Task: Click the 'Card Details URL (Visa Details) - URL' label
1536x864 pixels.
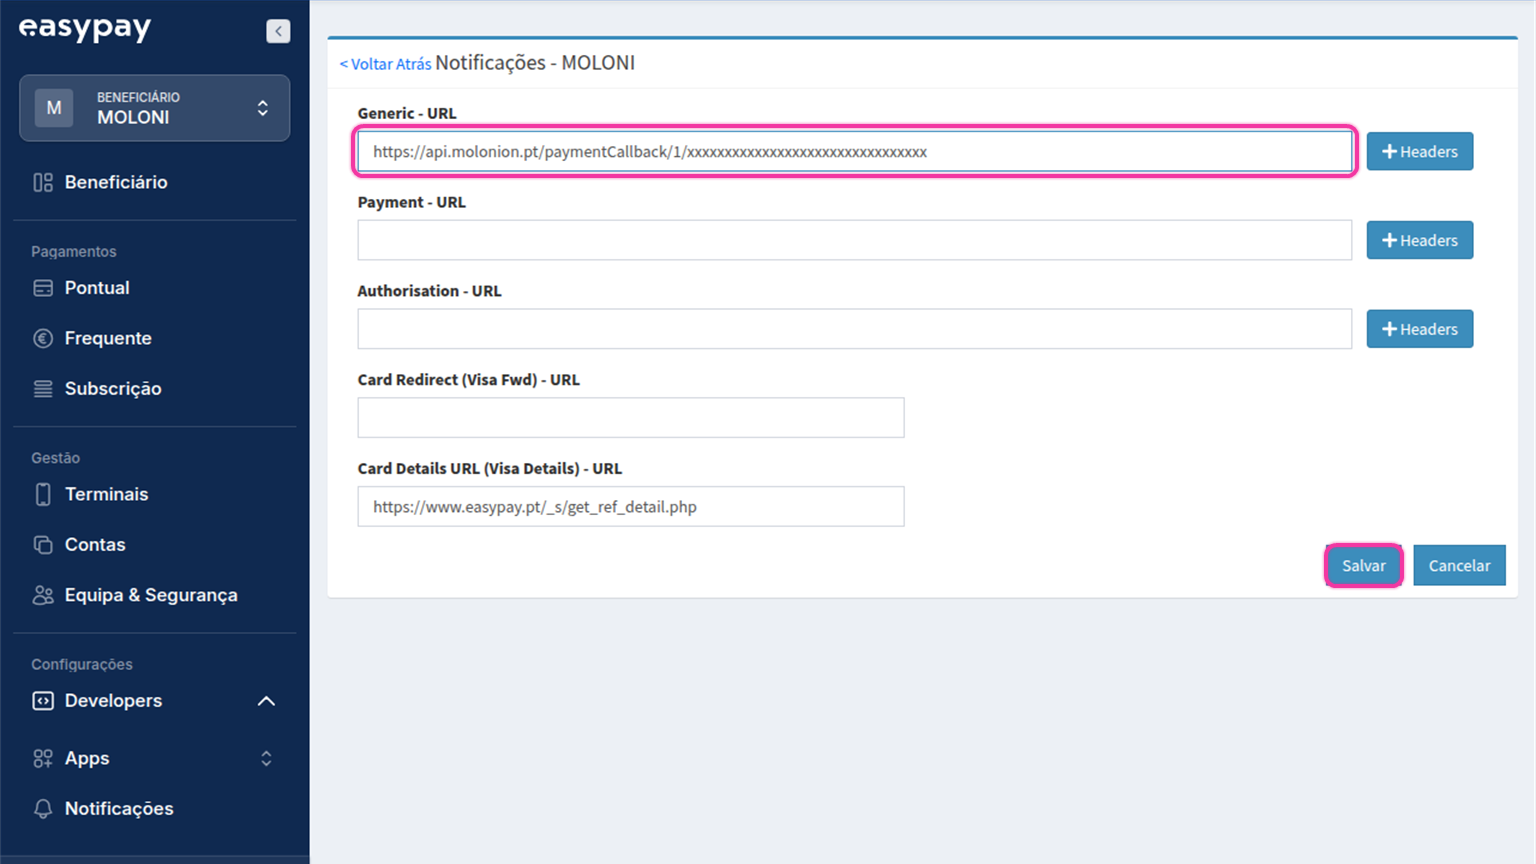Action: pos(490,468)
